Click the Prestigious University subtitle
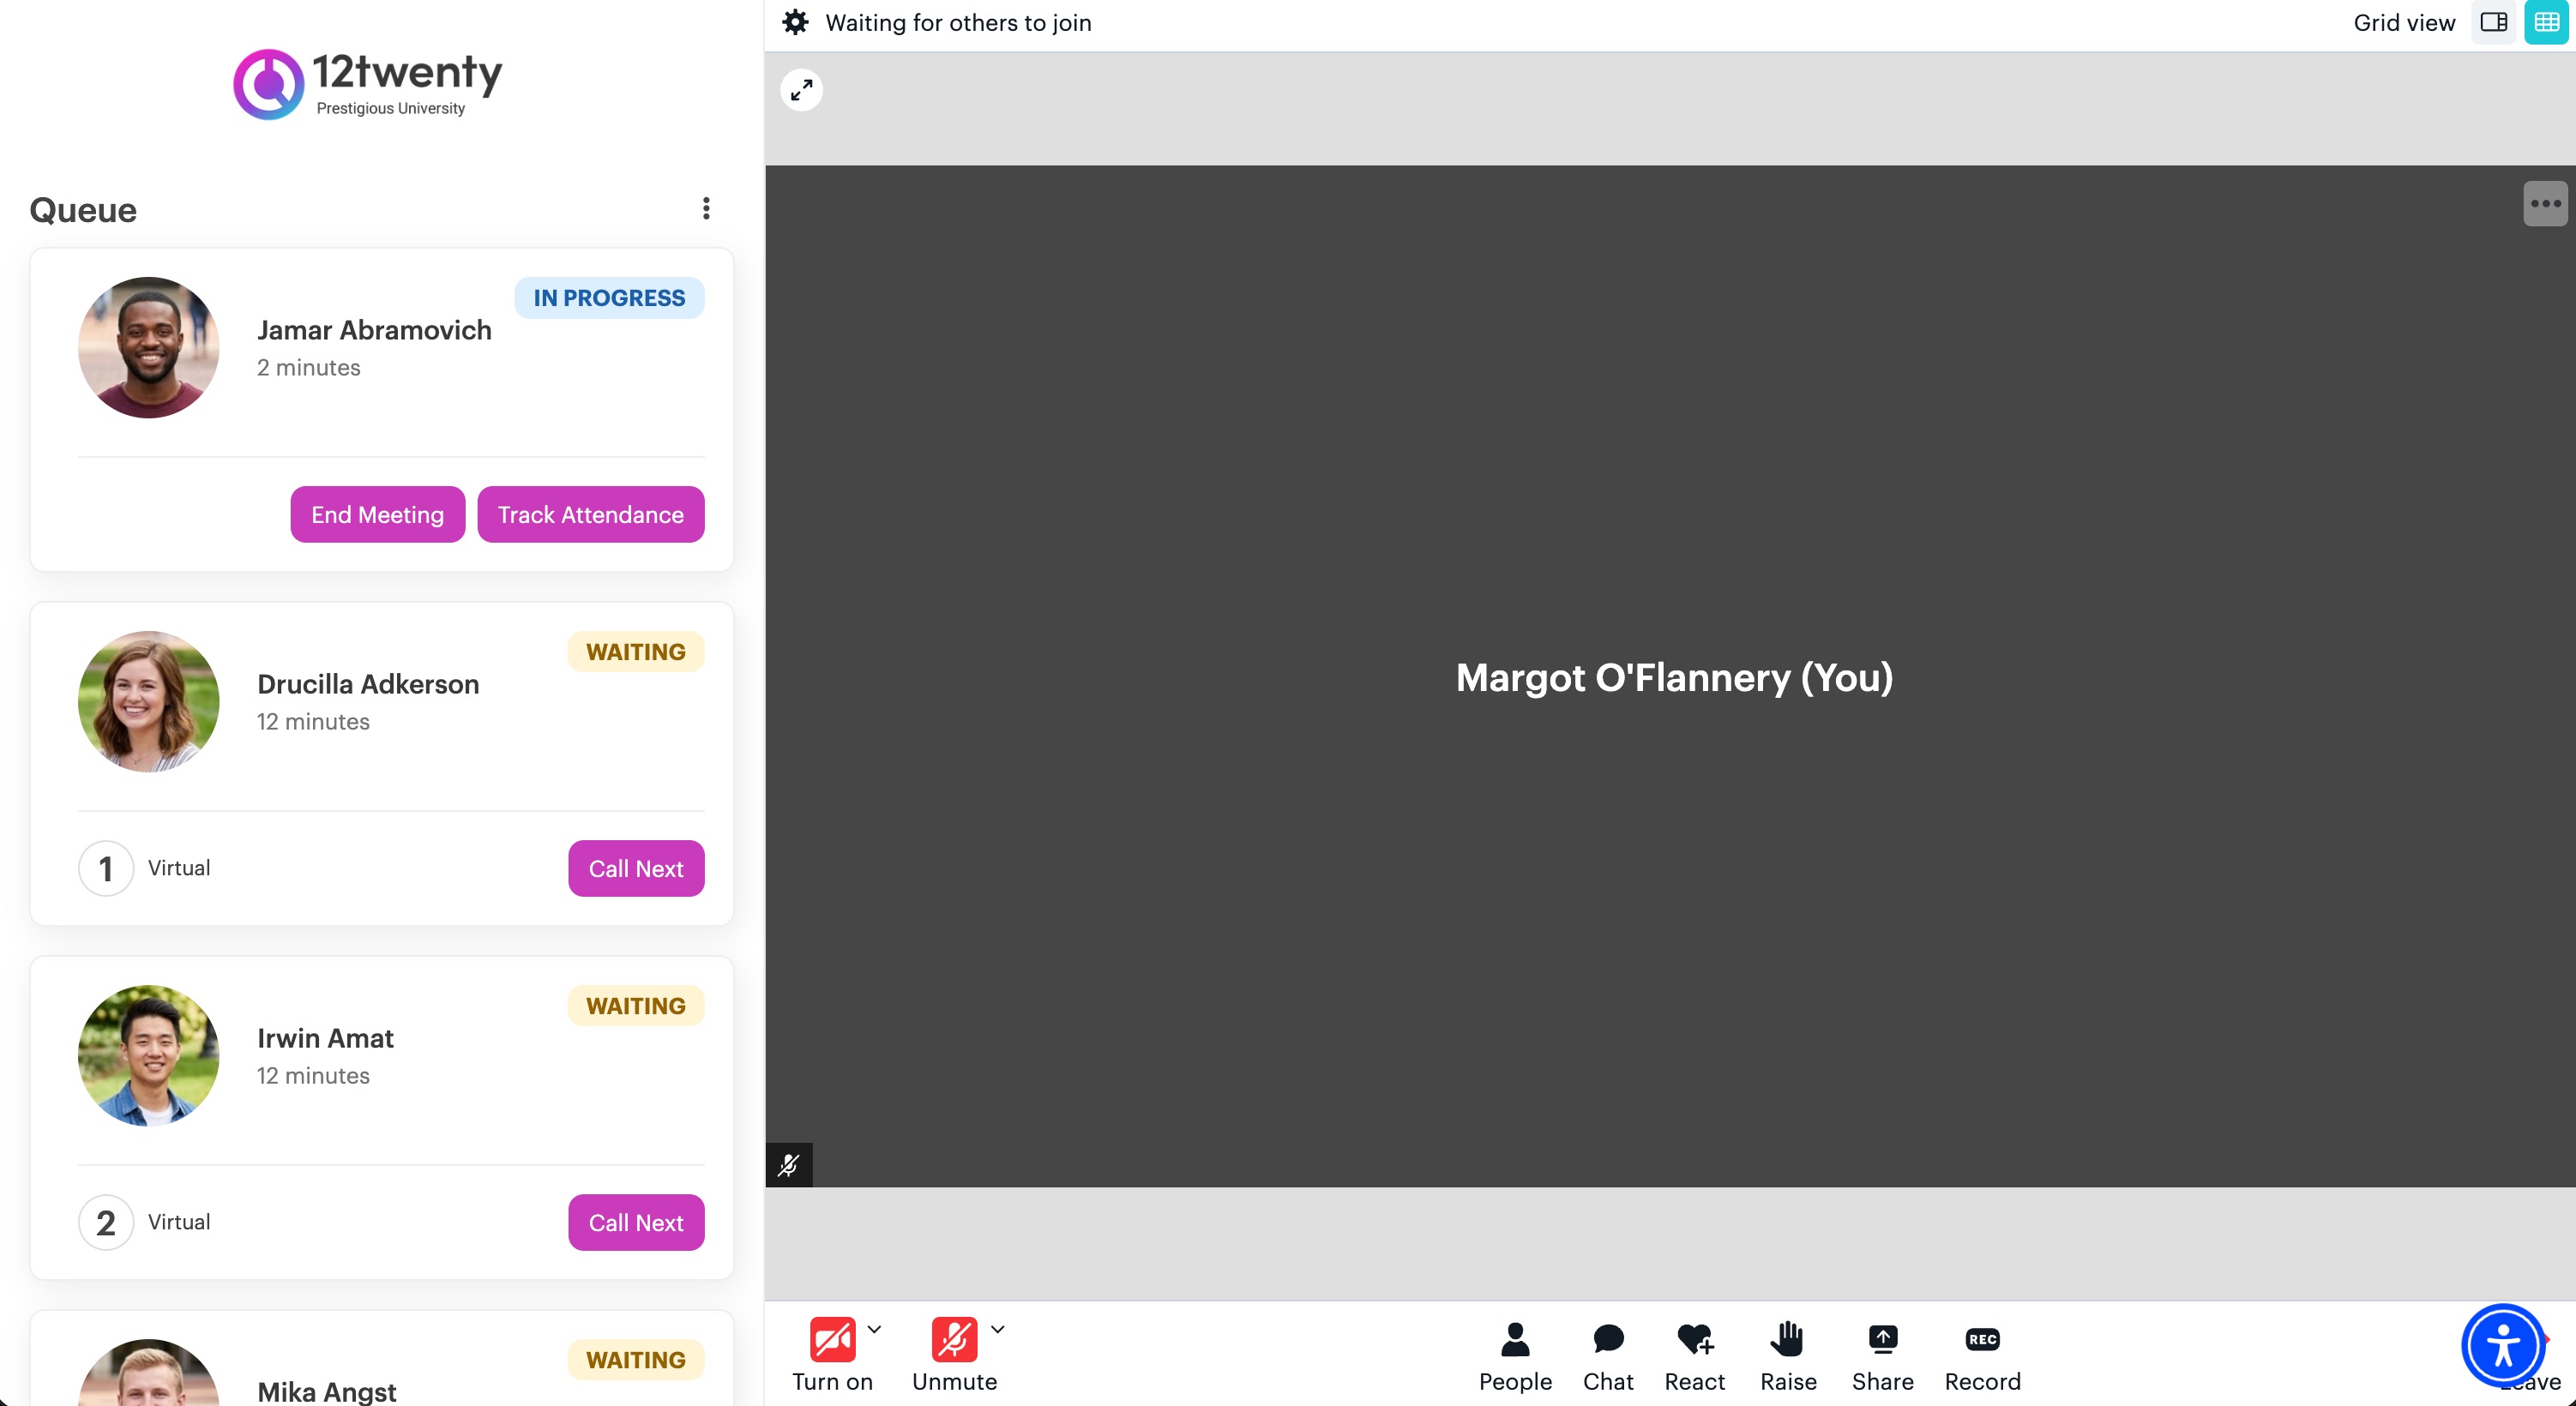 pos(390,108)
